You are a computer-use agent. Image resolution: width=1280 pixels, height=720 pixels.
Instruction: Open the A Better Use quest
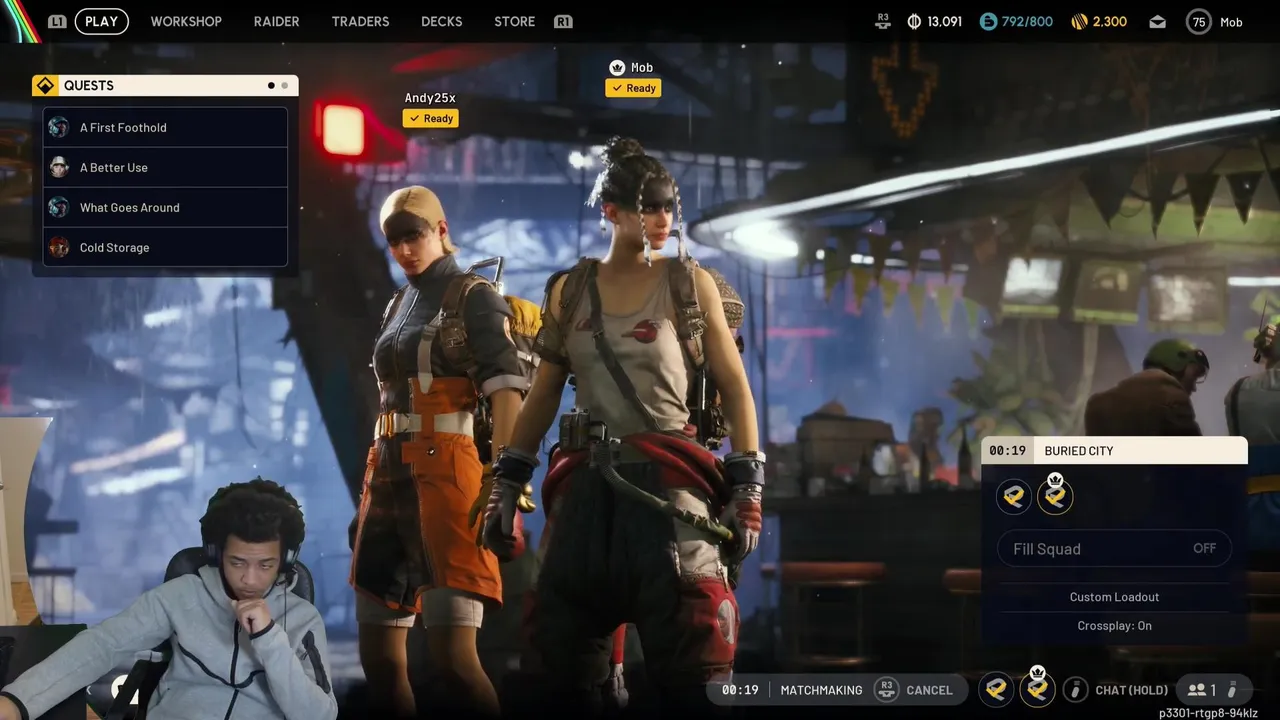click(165, 167)
